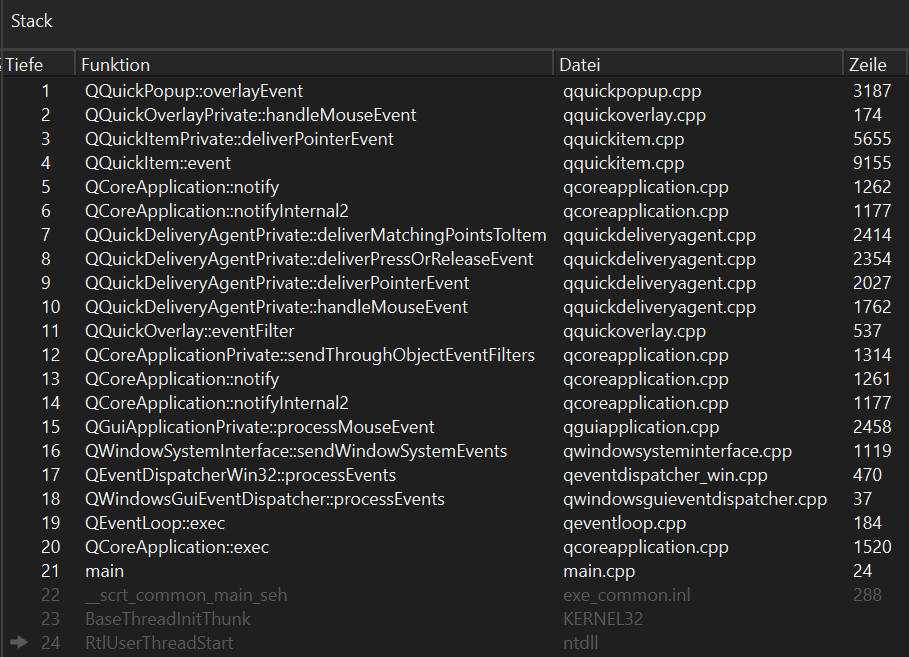Select the main function frame

click(454, 571)
